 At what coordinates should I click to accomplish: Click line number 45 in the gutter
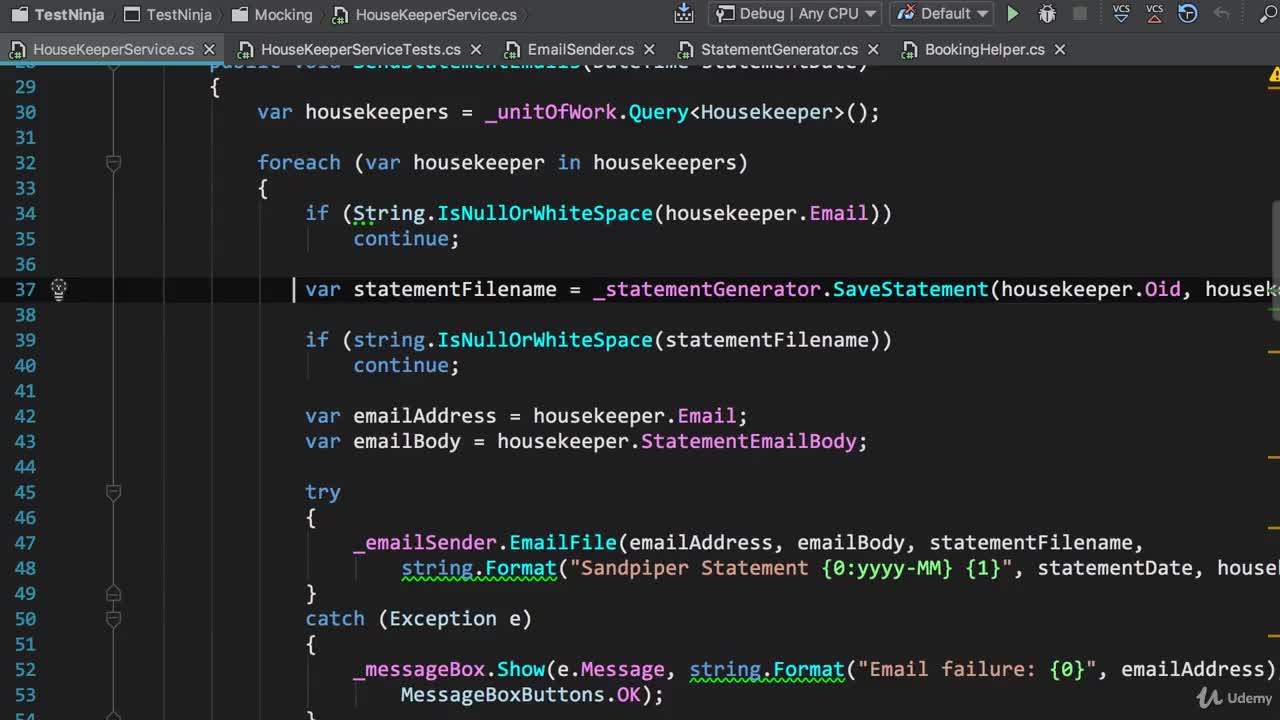click(25, 492)
